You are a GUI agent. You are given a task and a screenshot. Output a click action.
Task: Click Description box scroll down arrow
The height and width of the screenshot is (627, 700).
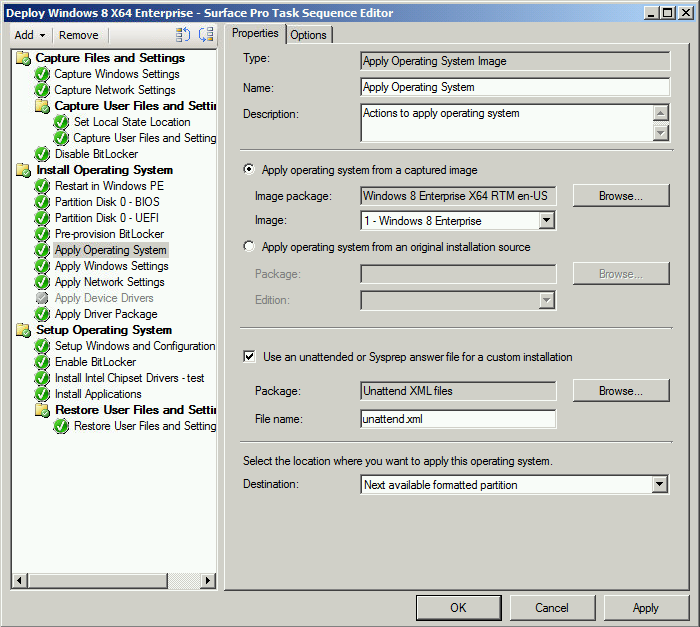(x=661, y=133)
